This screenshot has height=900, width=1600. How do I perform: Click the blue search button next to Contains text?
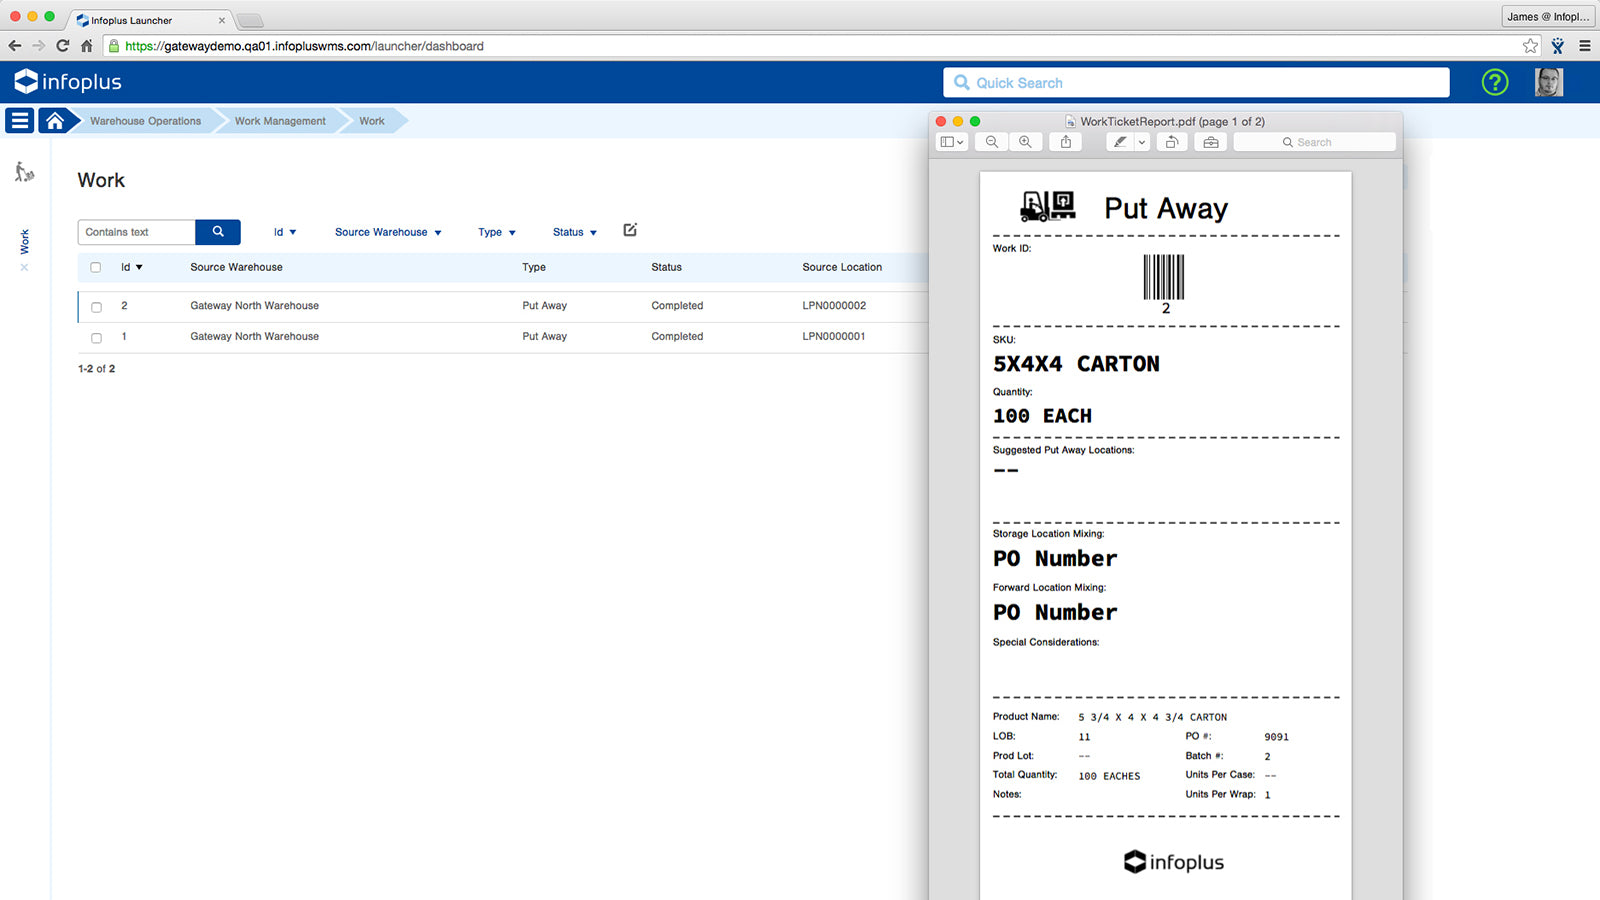pyautogui.click(x=217, y=231)
